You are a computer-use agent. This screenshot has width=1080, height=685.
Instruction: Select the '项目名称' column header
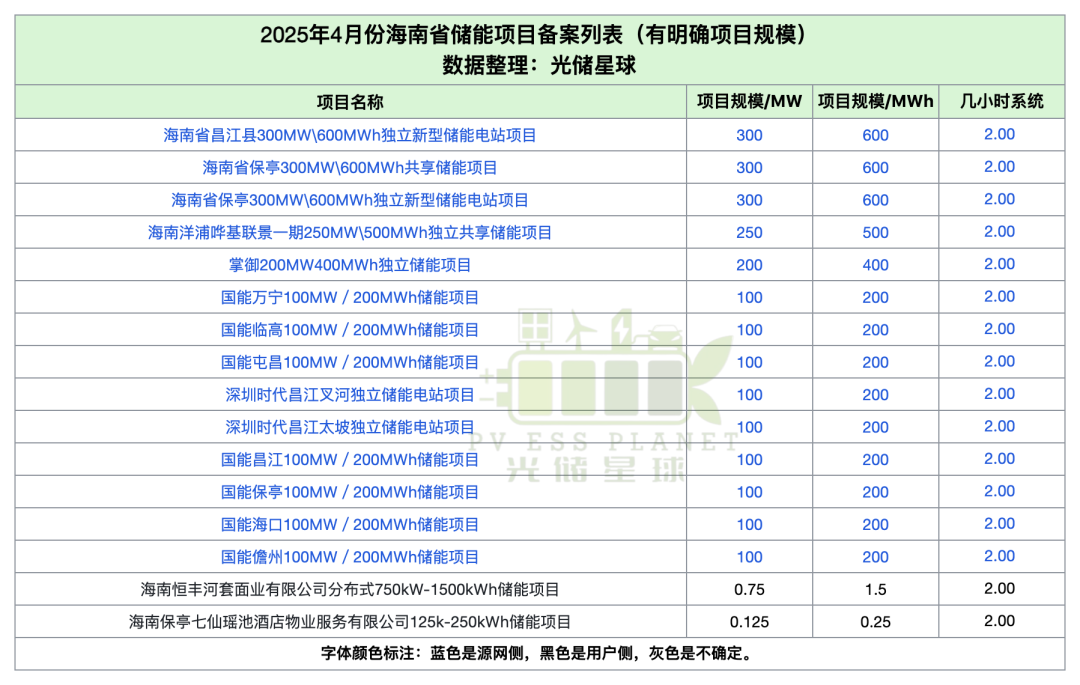tap(350, 102)
